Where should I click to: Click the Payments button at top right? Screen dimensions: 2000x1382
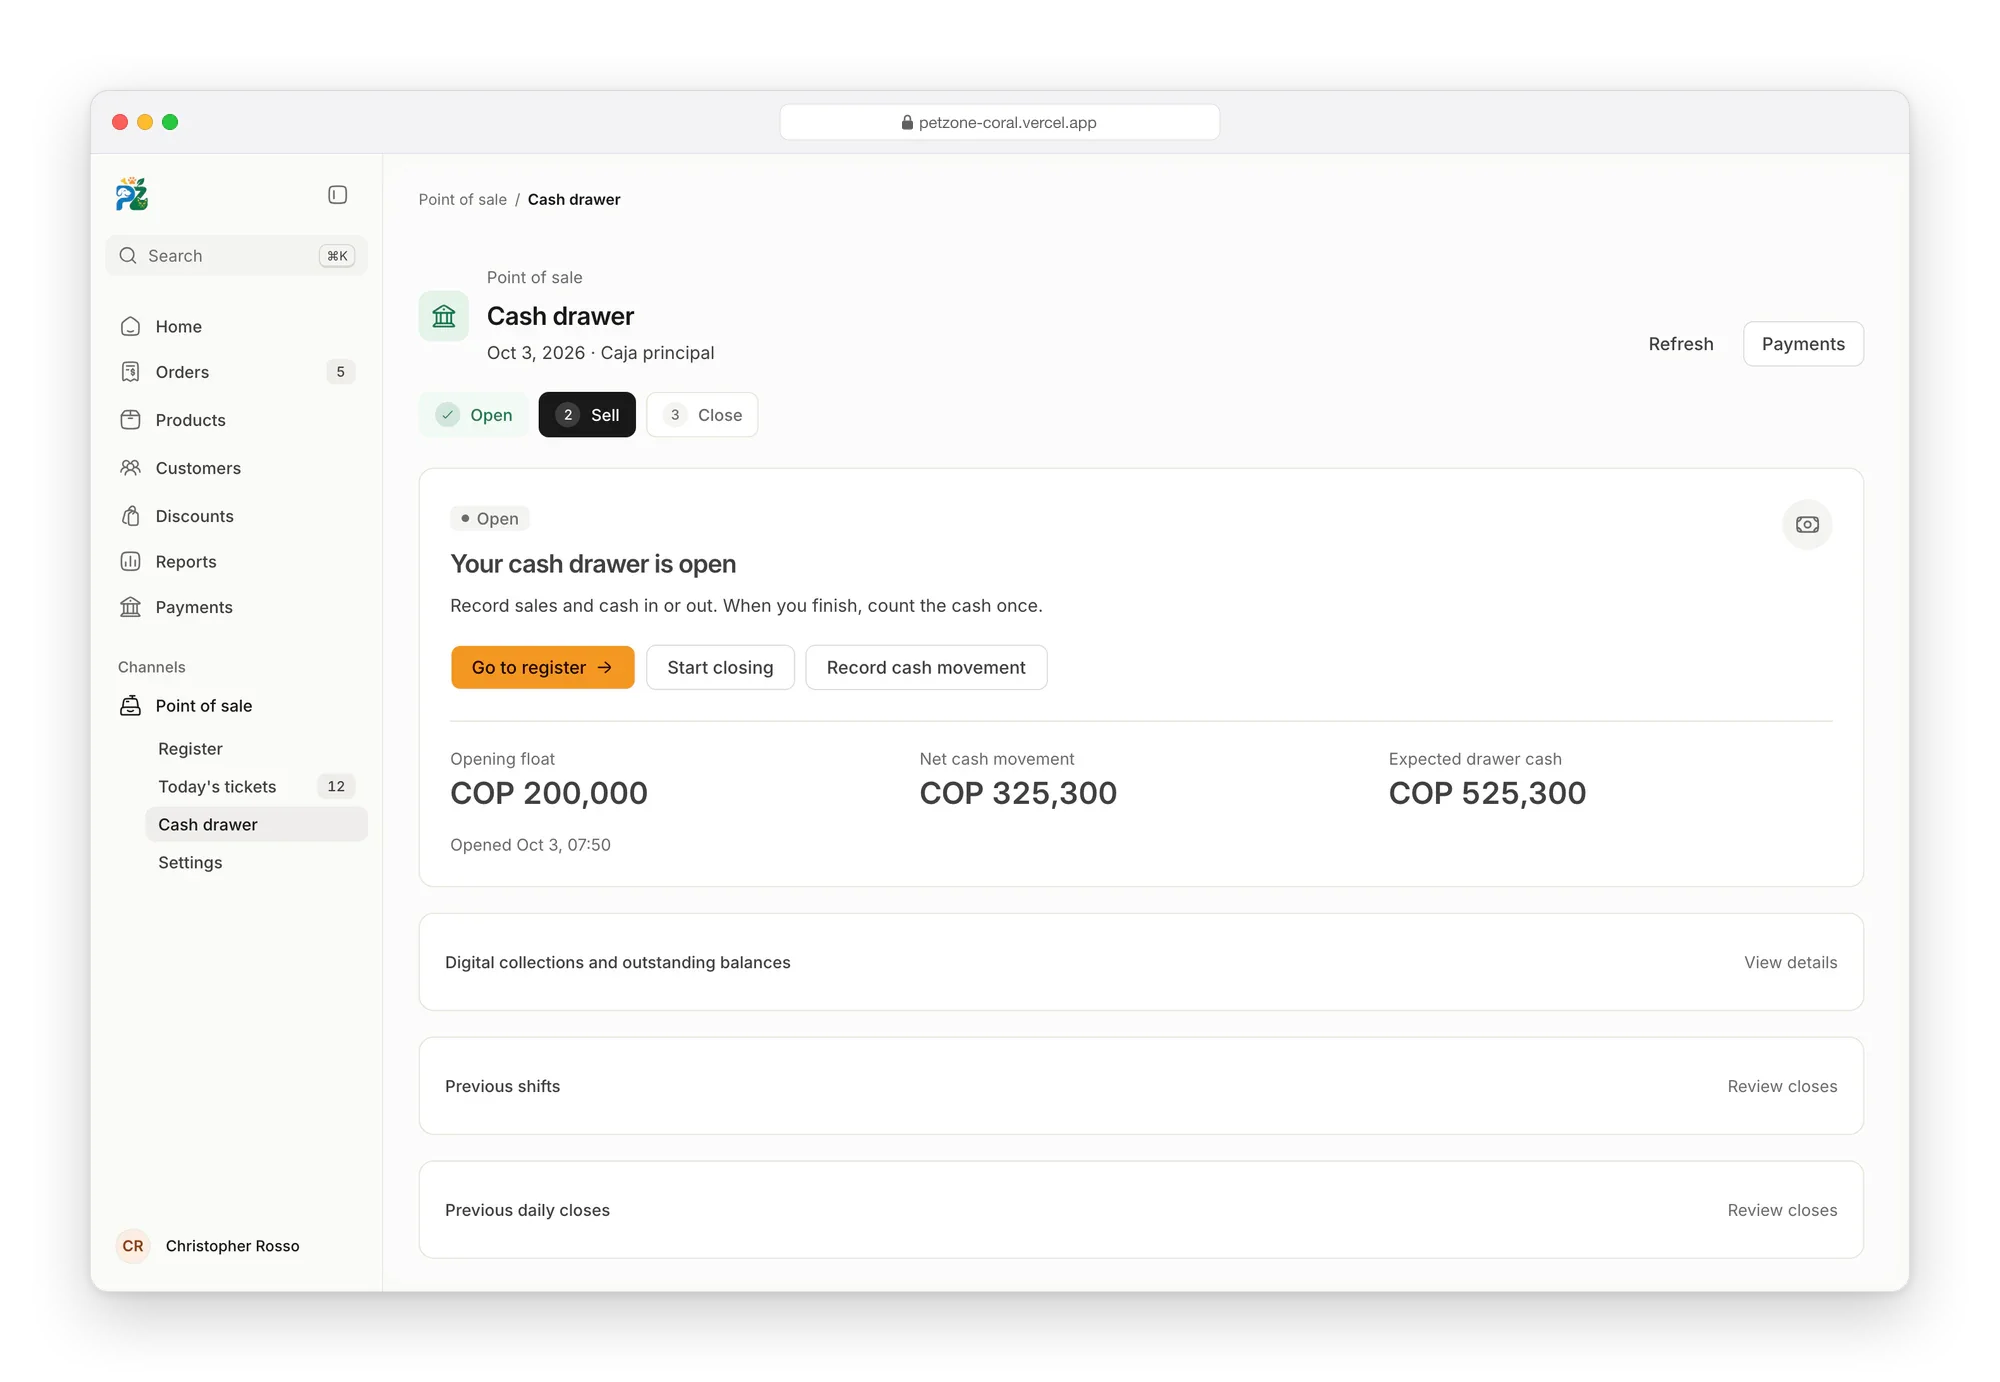(x=1803, y=344)
